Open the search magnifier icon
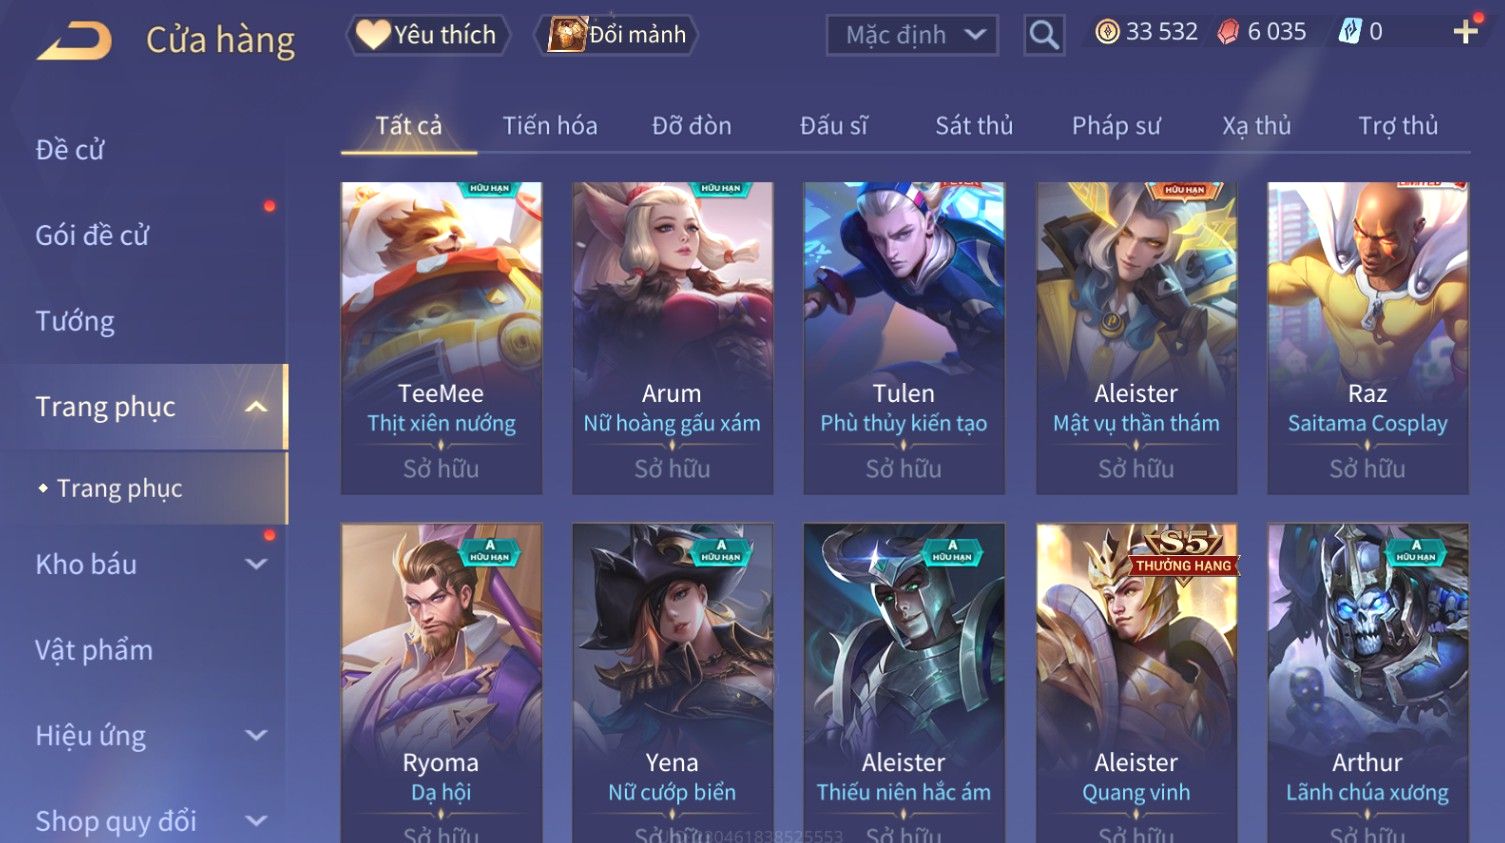 1044,35
